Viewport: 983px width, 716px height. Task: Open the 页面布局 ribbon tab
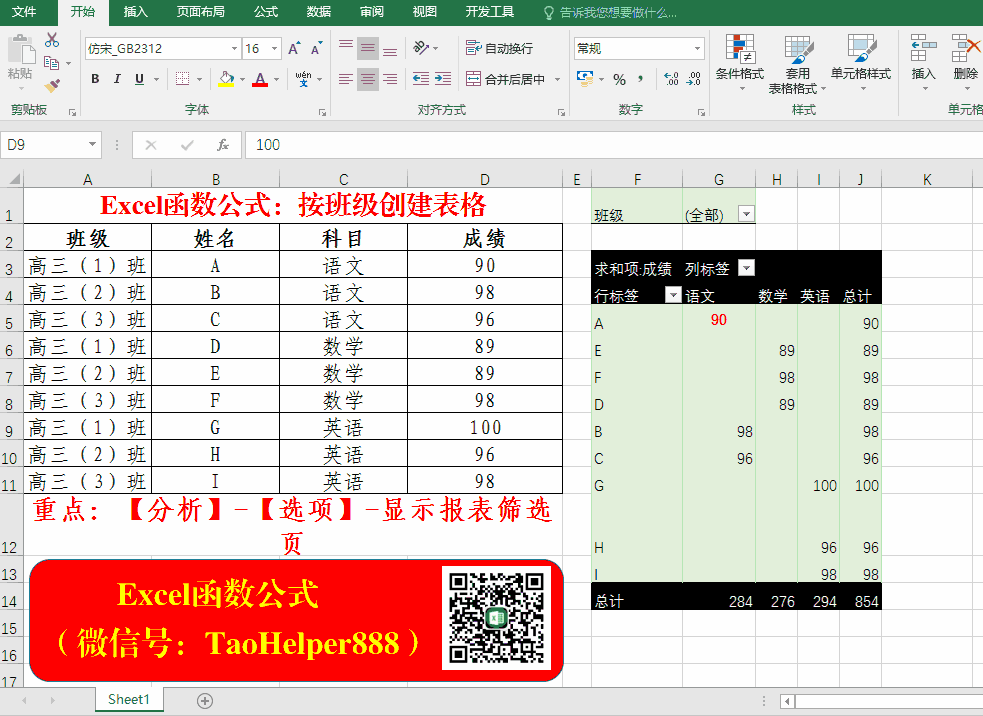click(x=200, y=12)
